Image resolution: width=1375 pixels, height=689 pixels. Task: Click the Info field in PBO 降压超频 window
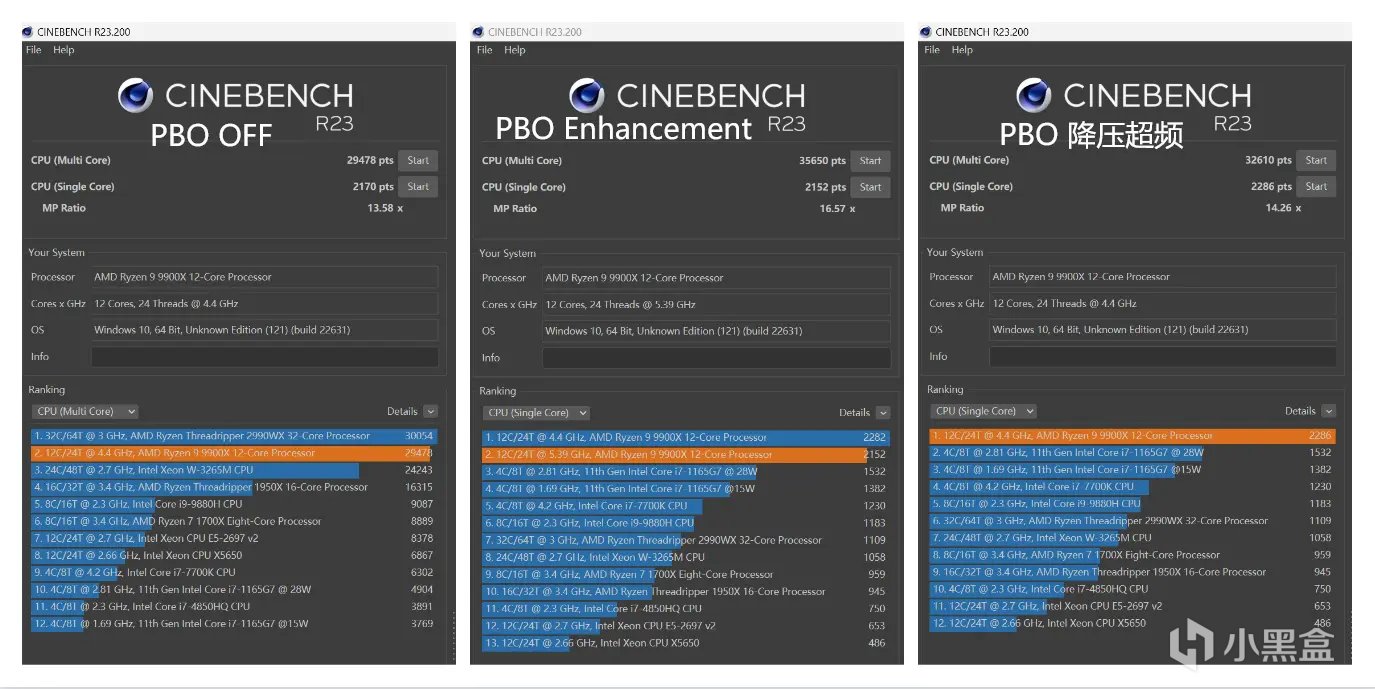pyautogui.click(x=1162, y=357)
